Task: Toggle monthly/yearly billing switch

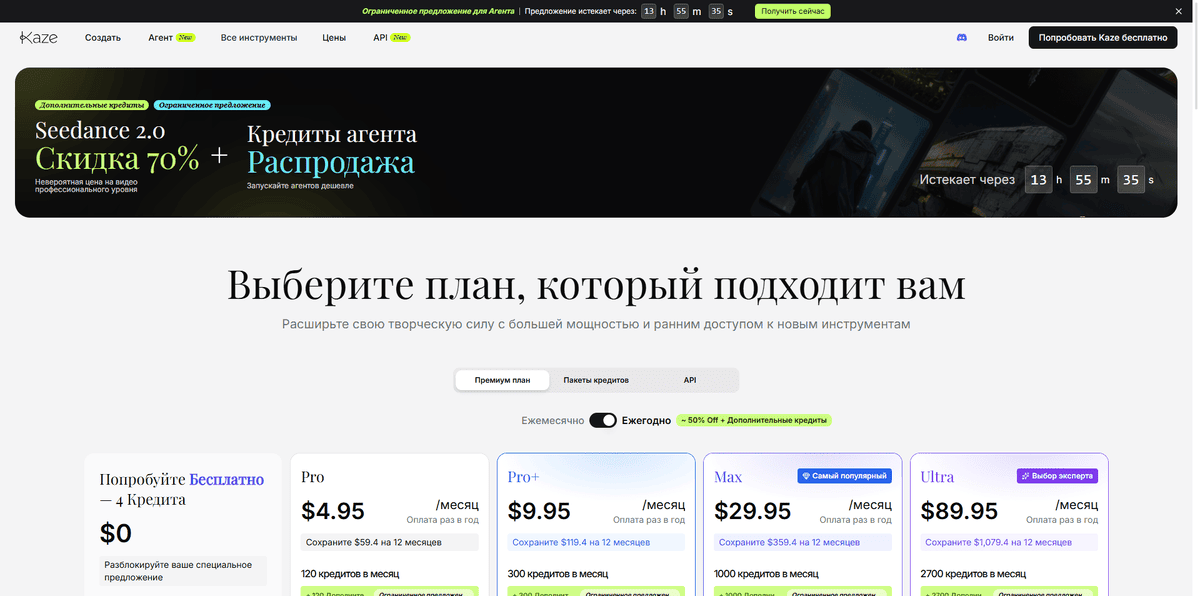Action: (x=603, y=420)
